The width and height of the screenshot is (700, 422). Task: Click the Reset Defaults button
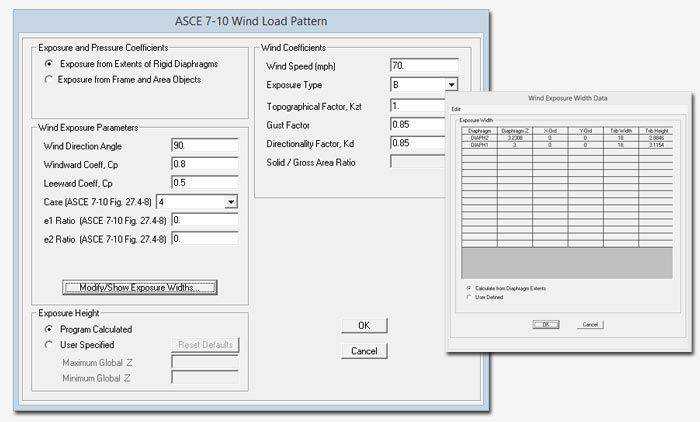pyautogui.click(x=205, y=345)
